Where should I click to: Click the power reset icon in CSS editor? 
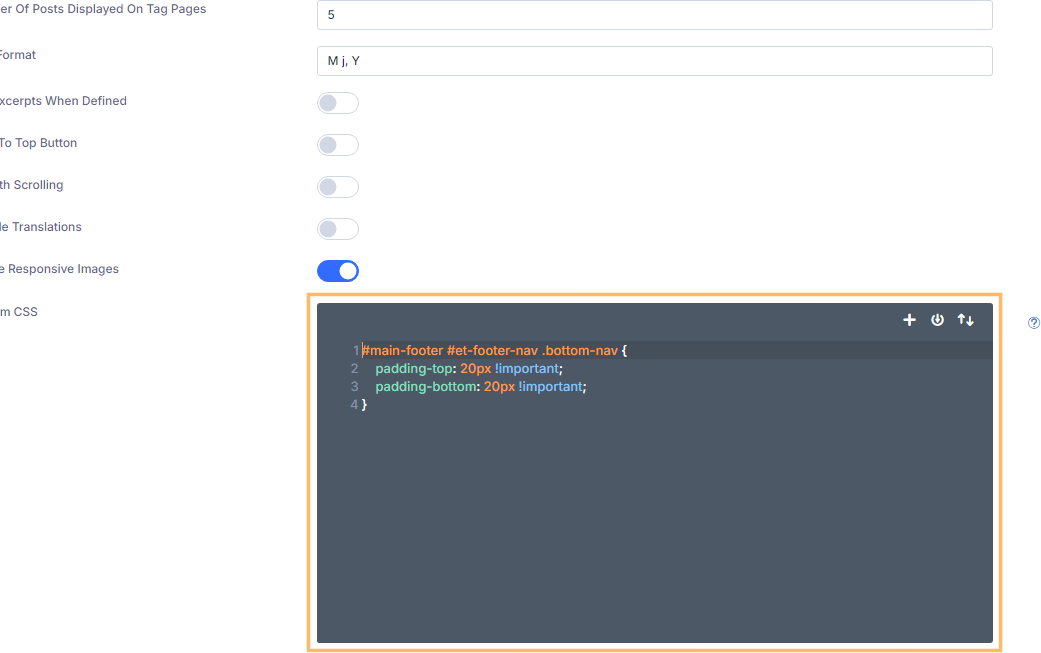click(937, 320)
